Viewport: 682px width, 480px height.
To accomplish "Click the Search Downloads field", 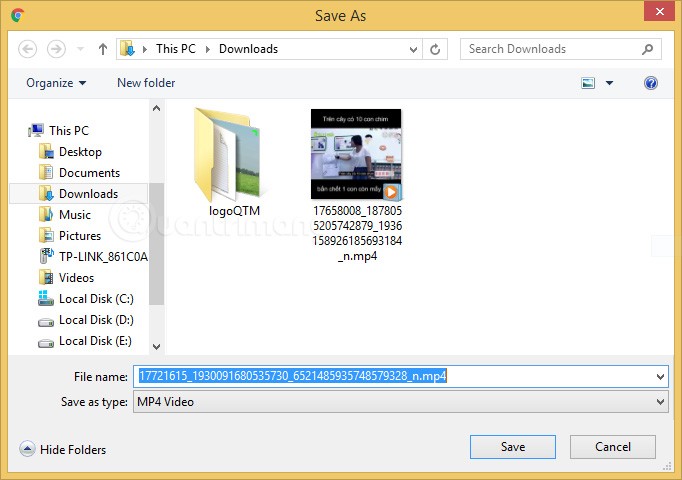I will pyautogui.click(x=550, y=49).
